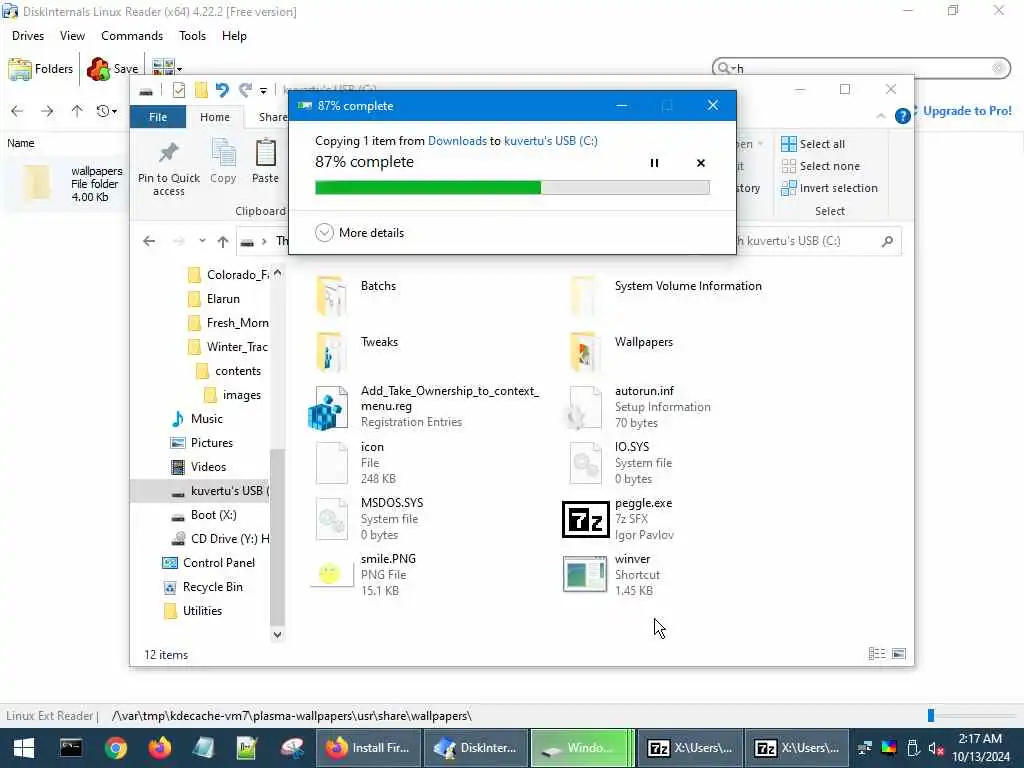1024x768 pixels.
Task: Open Commands menu
Action: point(132,36)
